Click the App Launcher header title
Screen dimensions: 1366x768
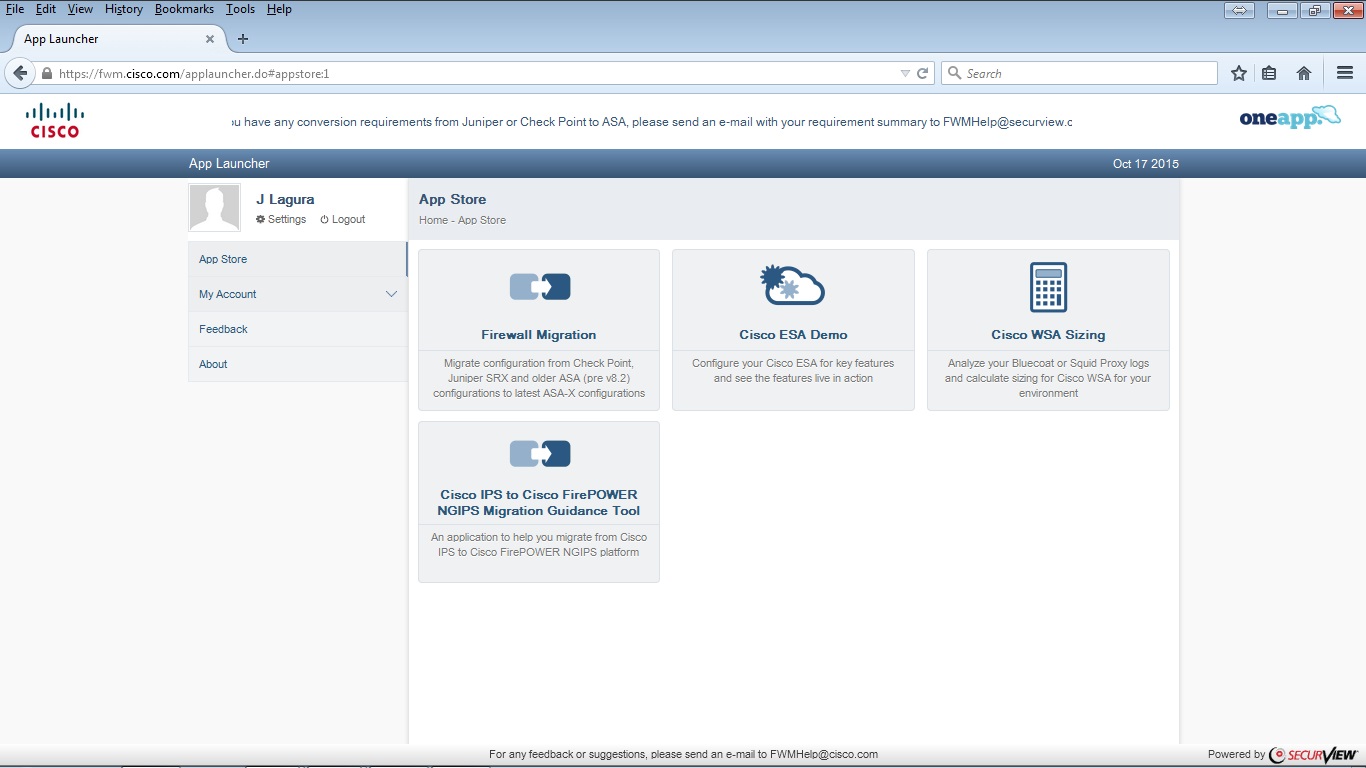point(229,164)
